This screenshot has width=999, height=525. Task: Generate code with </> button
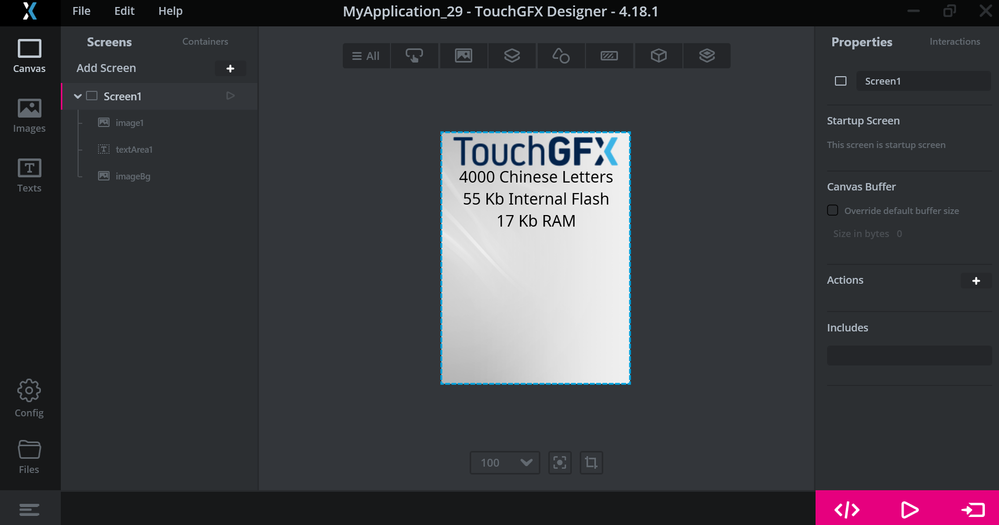point(847,510)
